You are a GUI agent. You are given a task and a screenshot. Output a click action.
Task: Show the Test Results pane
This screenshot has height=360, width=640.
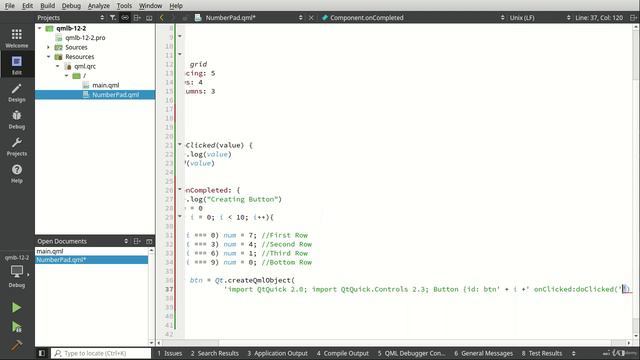[x=542, y=353]
